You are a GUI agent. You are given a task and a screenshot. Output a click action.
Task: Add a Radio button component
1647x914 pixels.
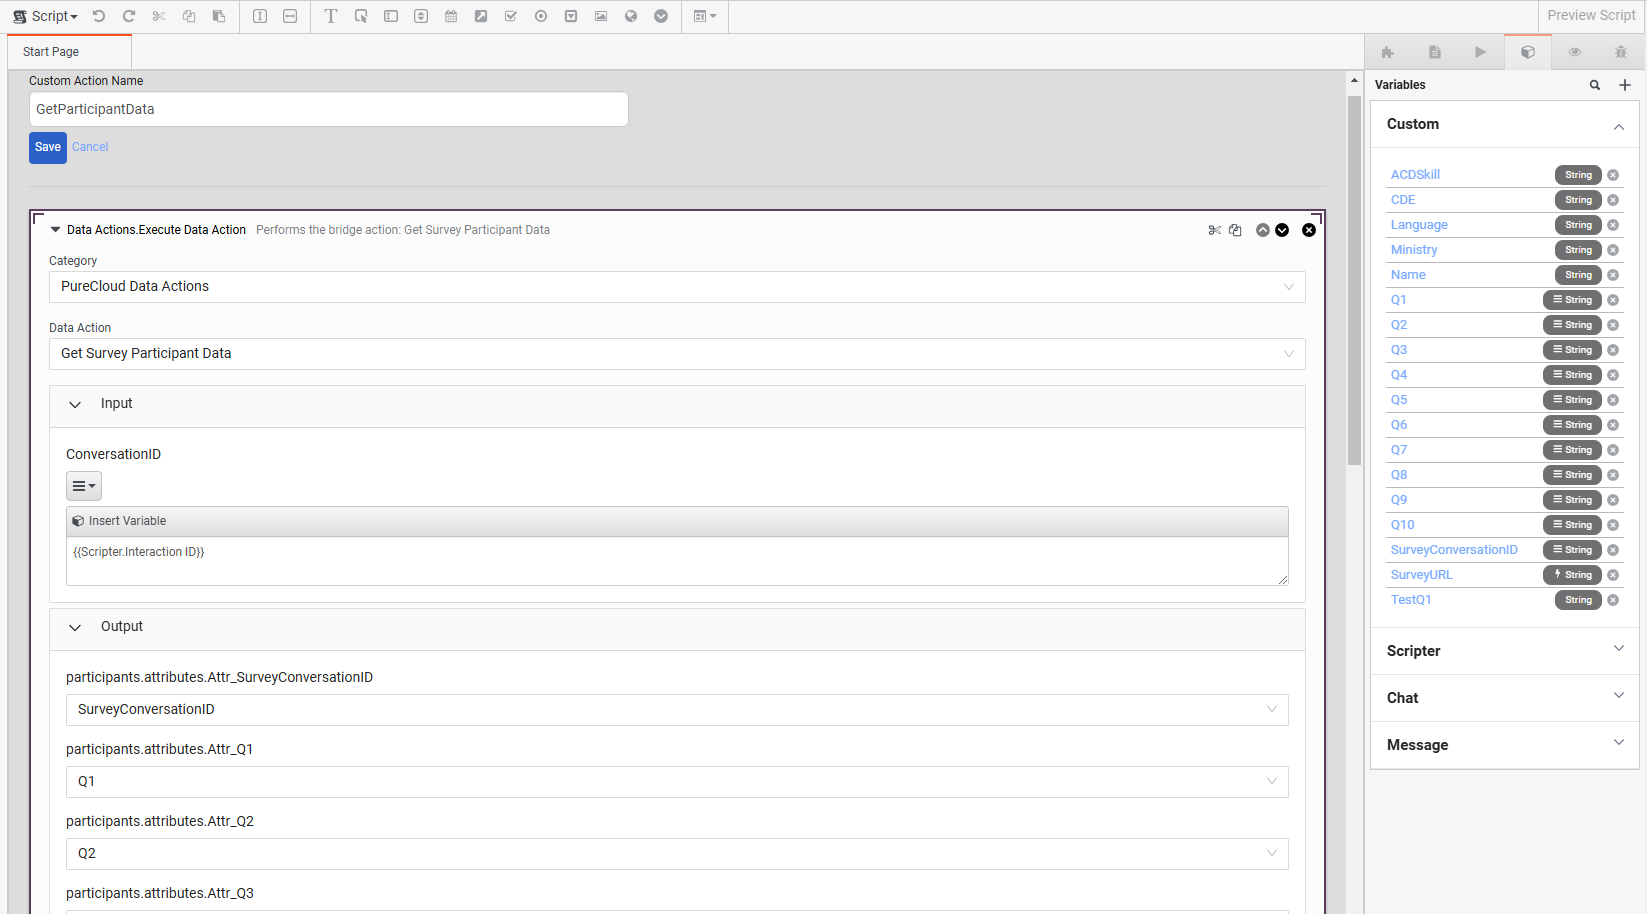541,16
